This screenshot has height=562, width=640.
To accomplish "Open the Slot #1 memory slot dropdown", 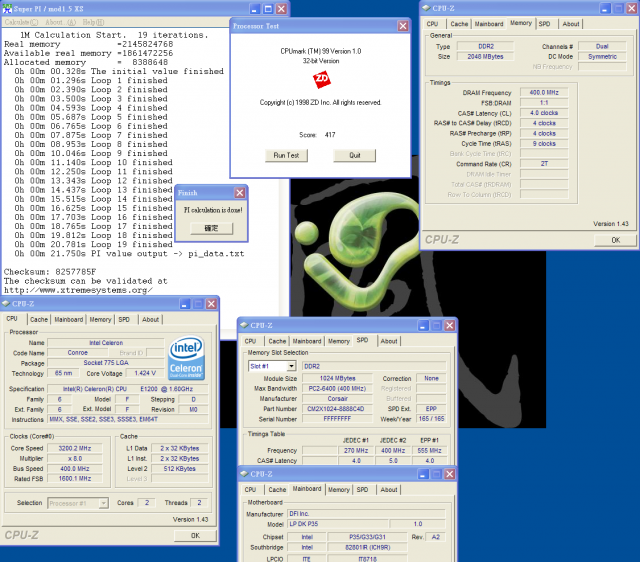I will pyautogui.click(x=291, y=366).
